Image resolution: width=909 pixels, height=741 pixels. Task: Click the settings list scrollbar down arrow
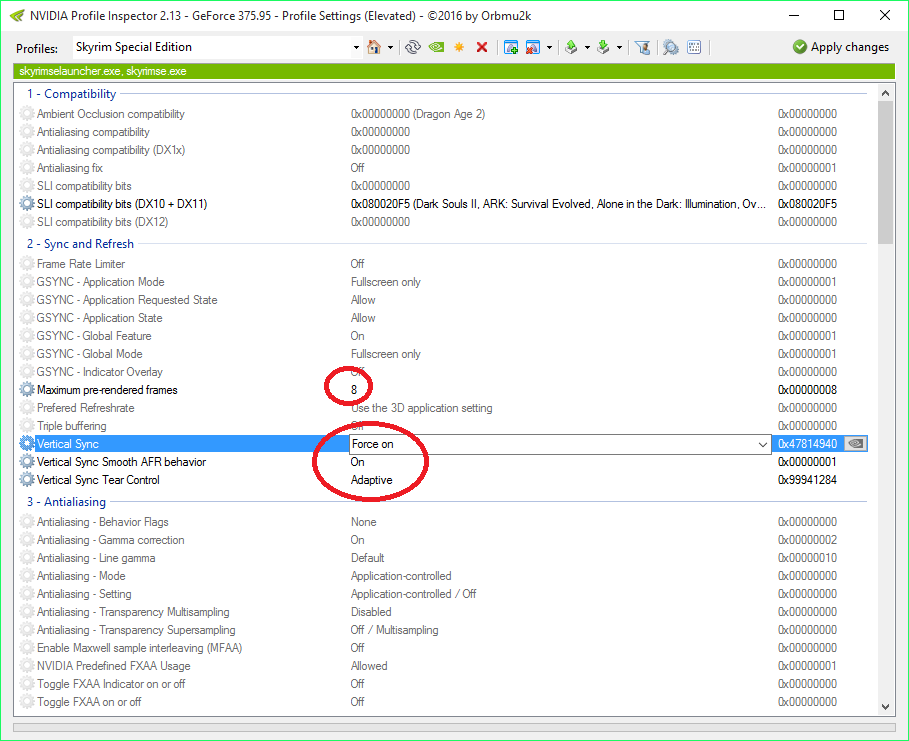click(x=885, y=706)
